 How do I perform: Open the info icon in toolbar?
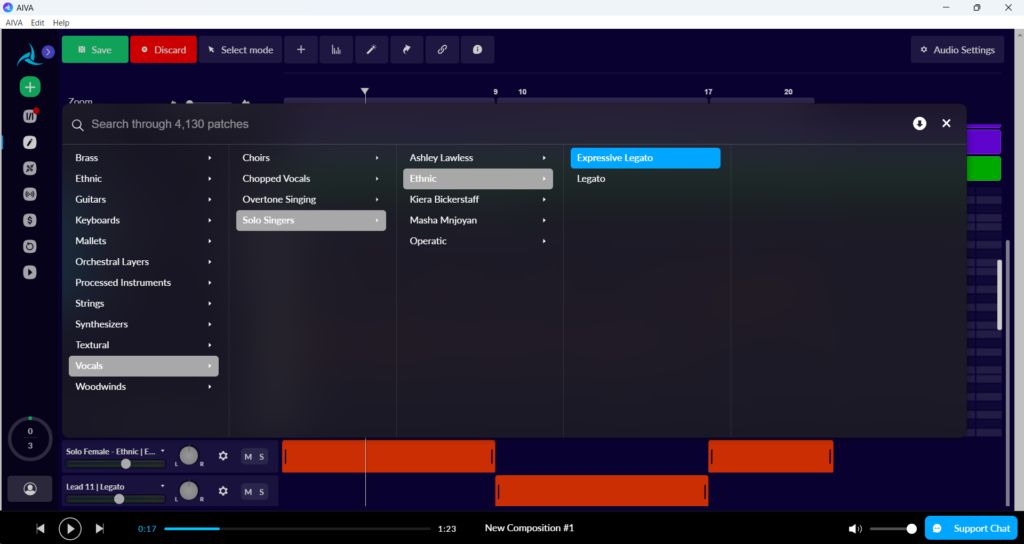(x=477, y=50)
